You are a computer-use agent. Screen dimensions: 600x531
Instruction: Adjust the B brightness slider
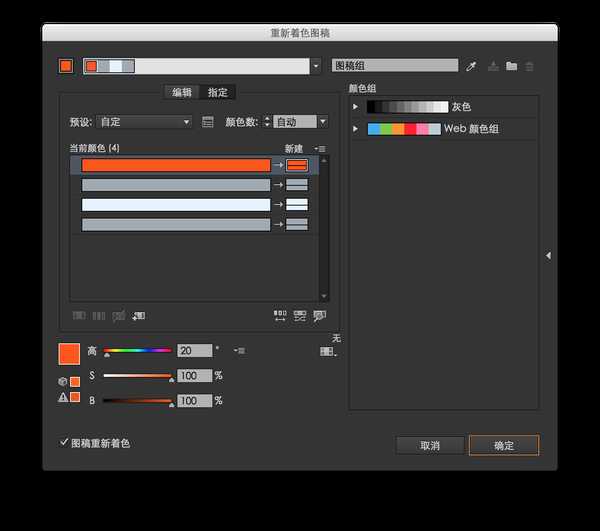pyautogui.click(x=137, y=401)
